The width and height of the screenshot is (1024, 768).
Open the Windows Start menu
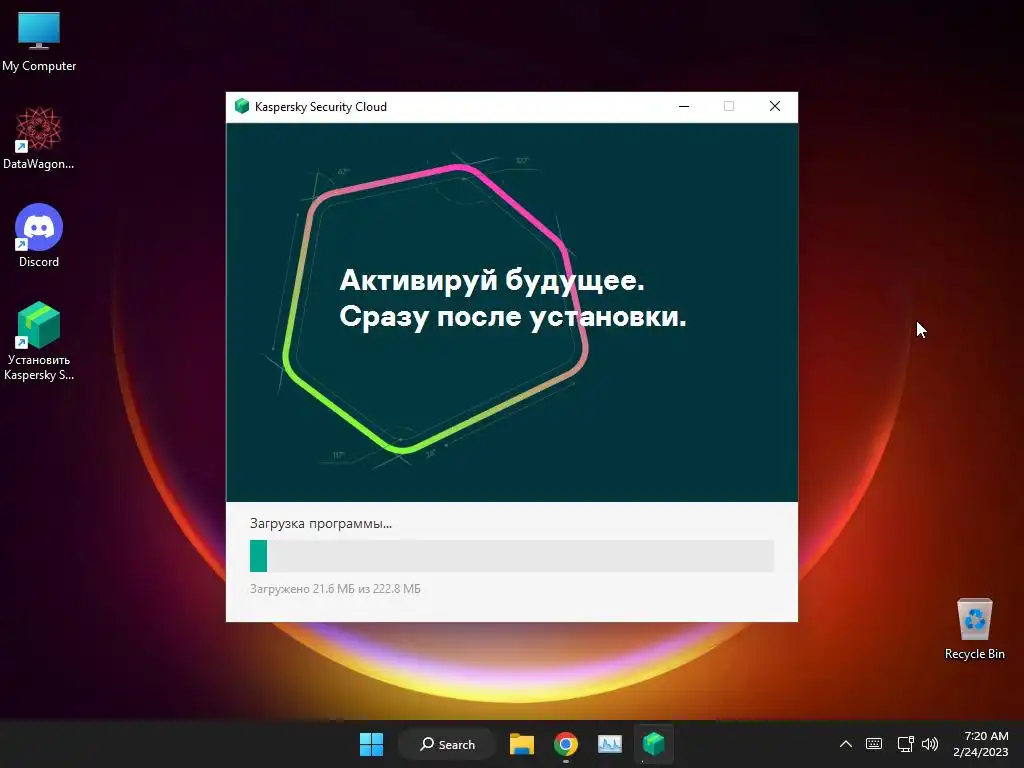point(372,744)
